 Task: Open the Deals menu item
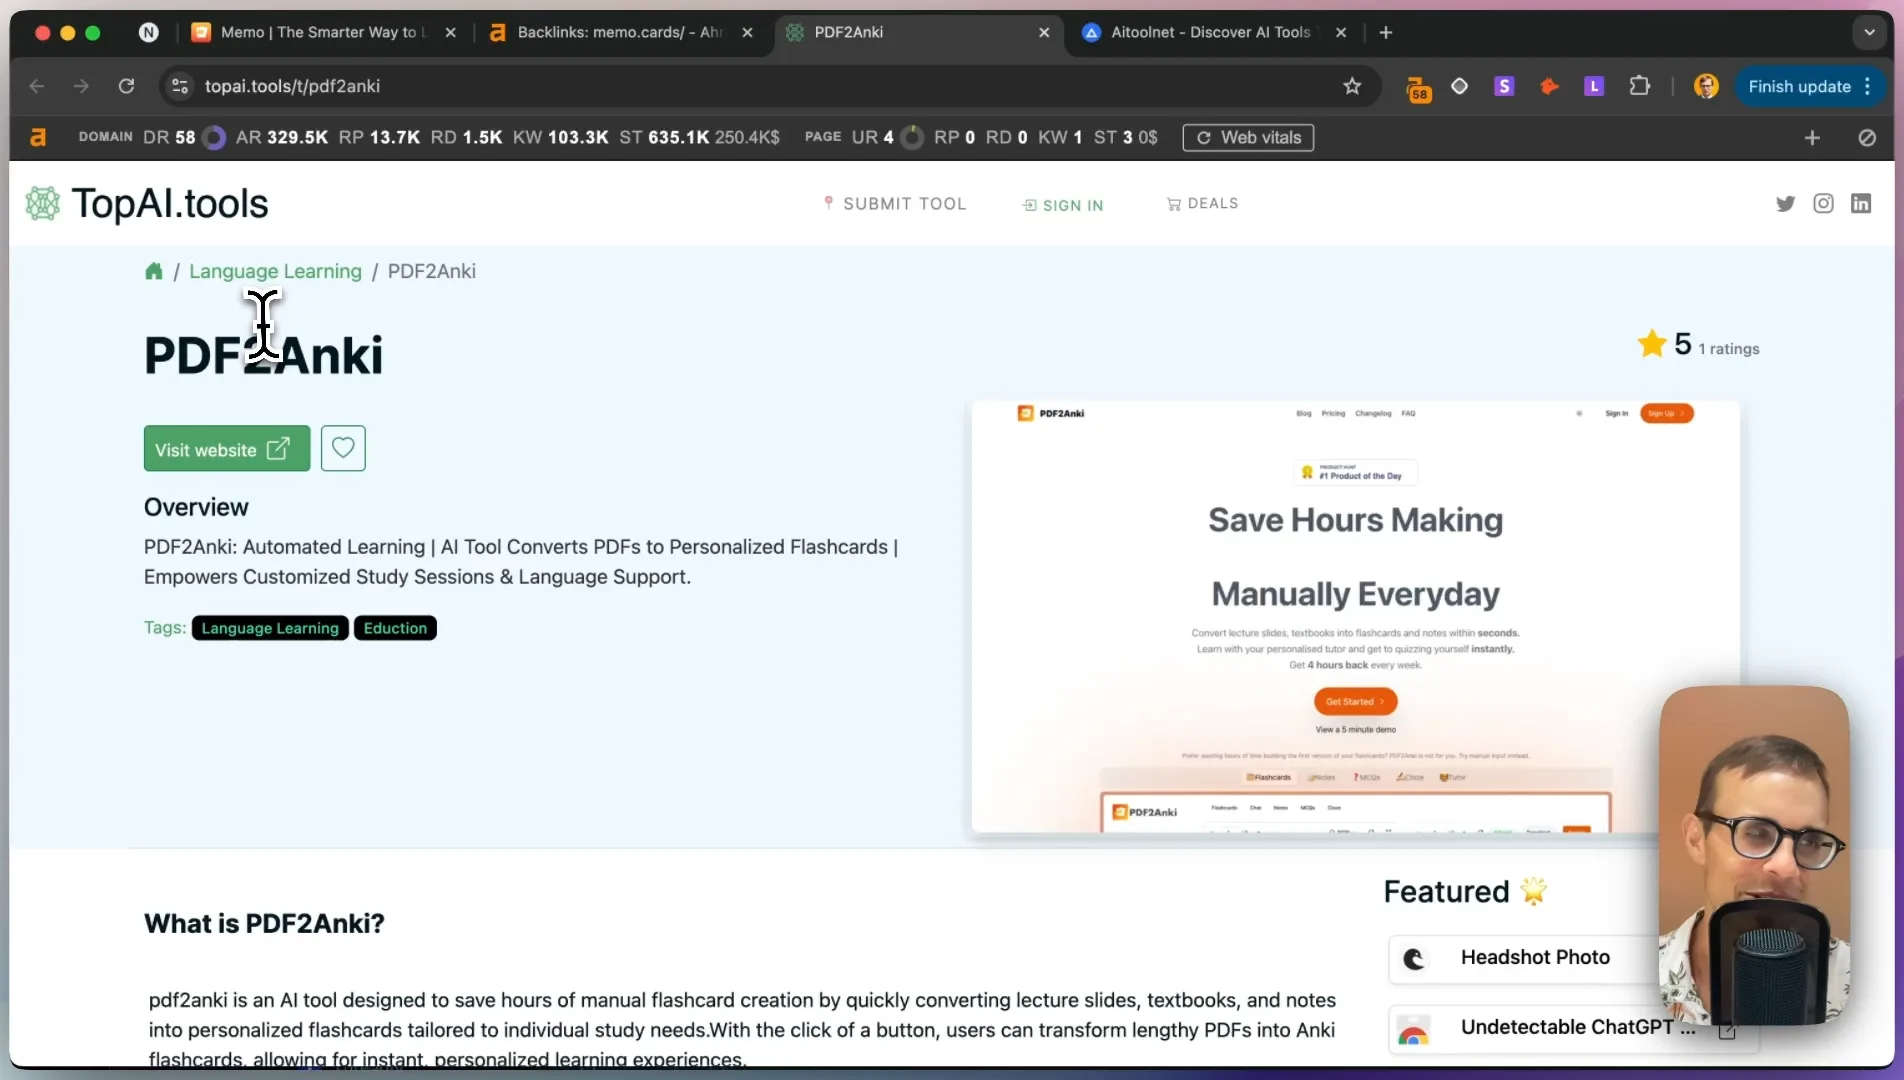(x=1202, y=204)
